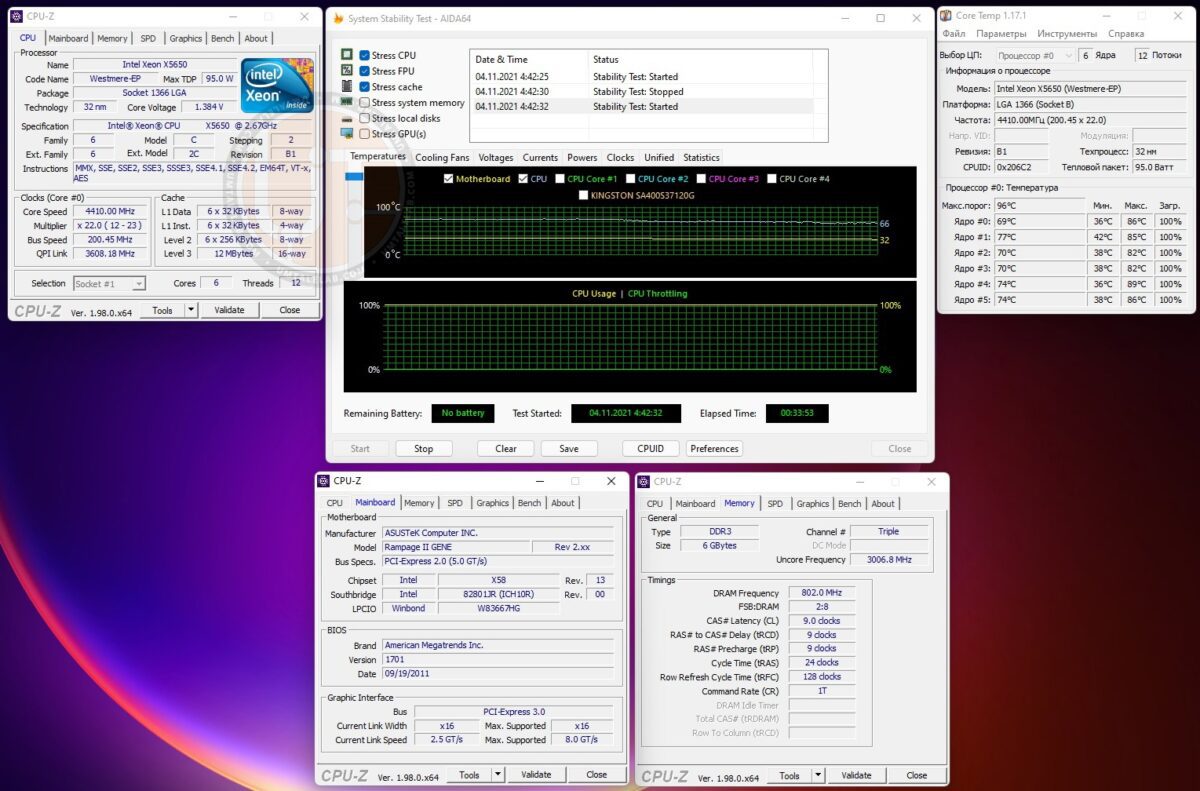Disable the Stress cache option
This screenshot has height=791, width=1200.
tap(364, 87)
